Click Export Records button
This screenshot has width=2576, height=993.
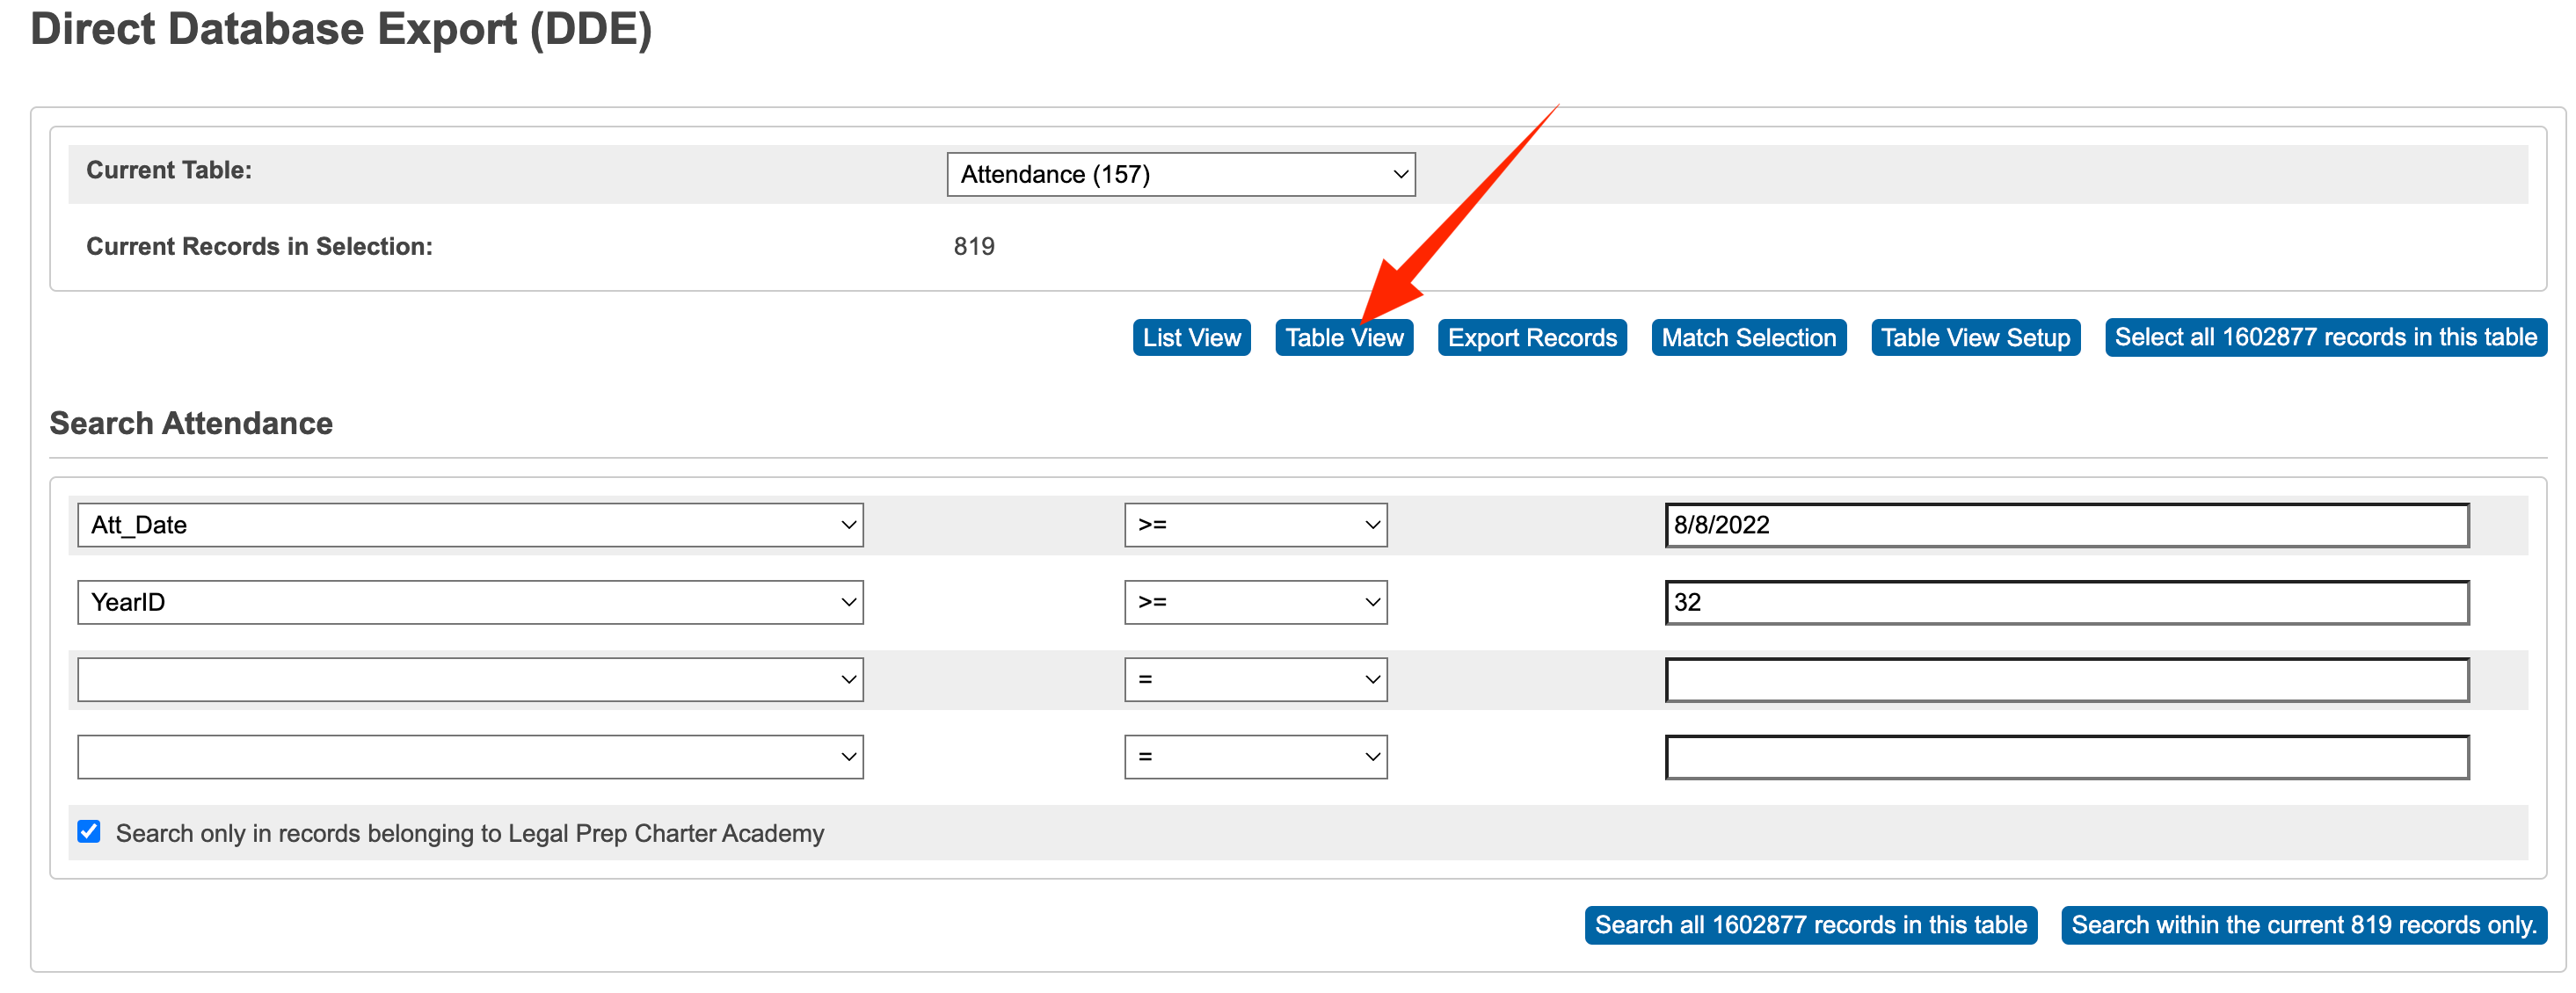click(1531, 338)
